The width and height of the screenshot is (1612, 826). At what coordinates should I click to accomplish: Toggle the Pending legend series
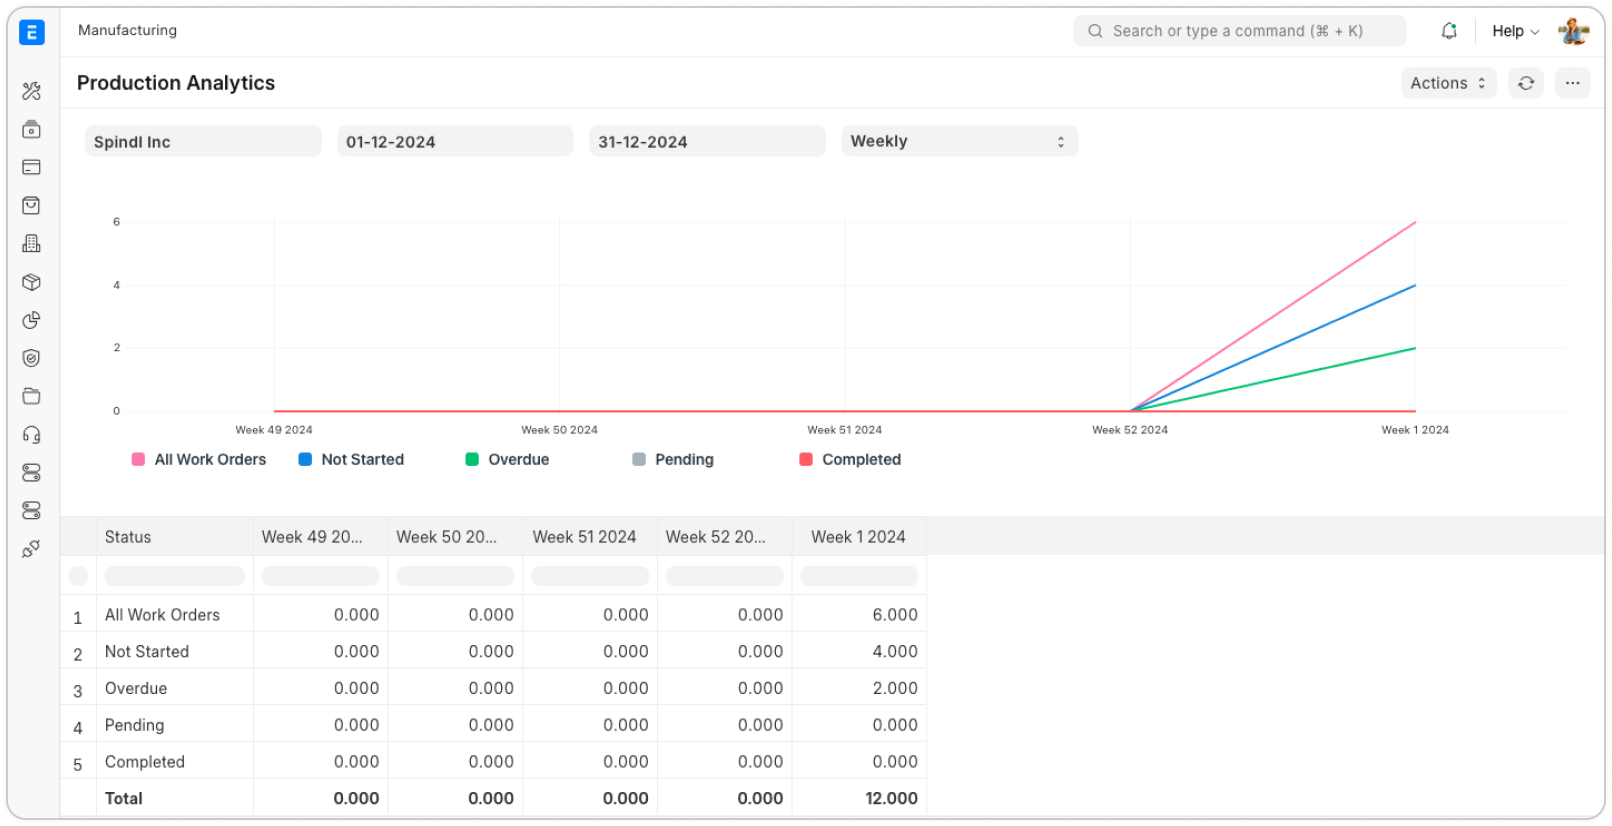673,460
